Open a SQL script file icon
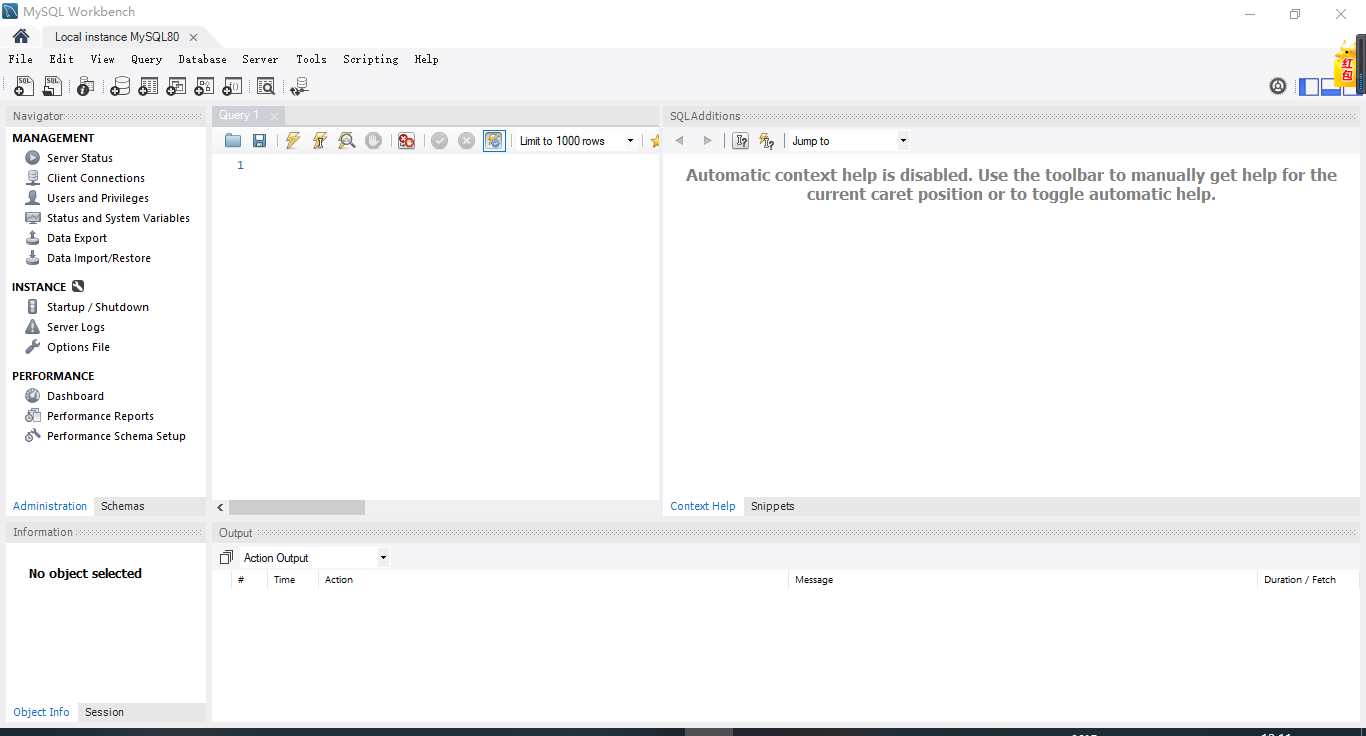 pos(52,87)
